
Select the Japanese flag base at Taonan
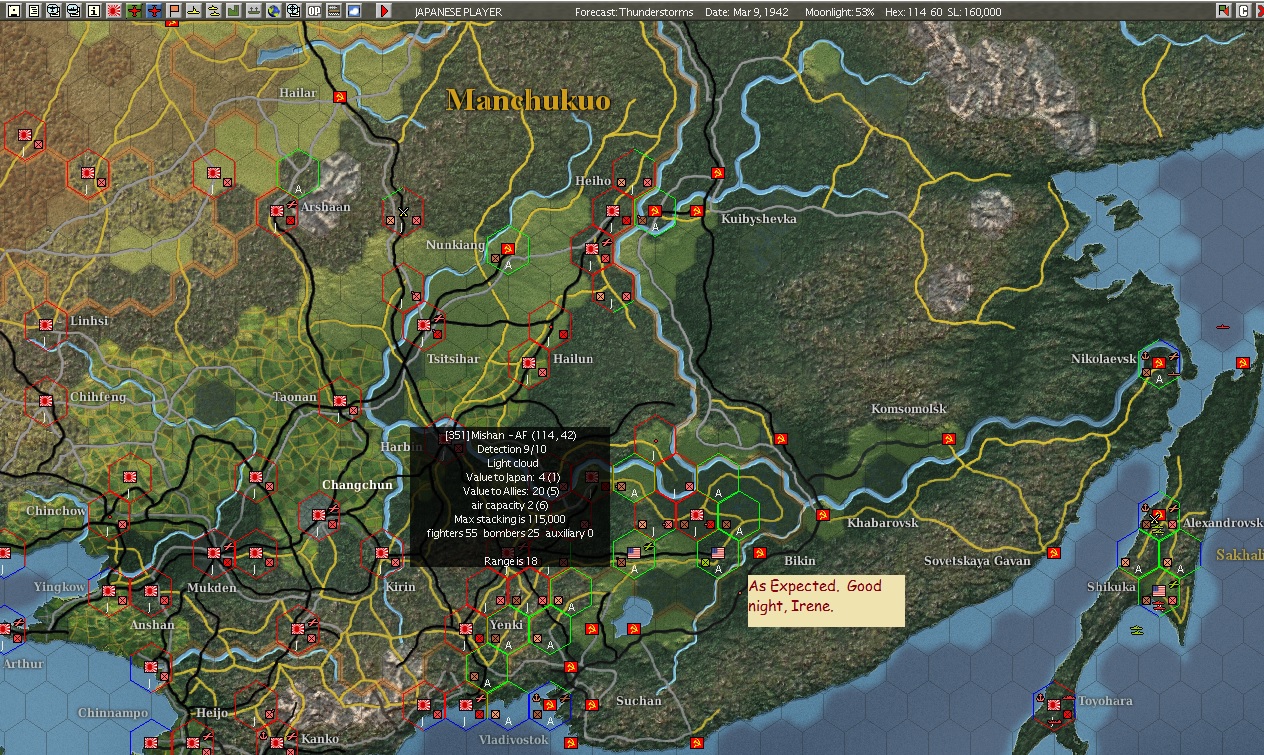click(x=340, y=401)
